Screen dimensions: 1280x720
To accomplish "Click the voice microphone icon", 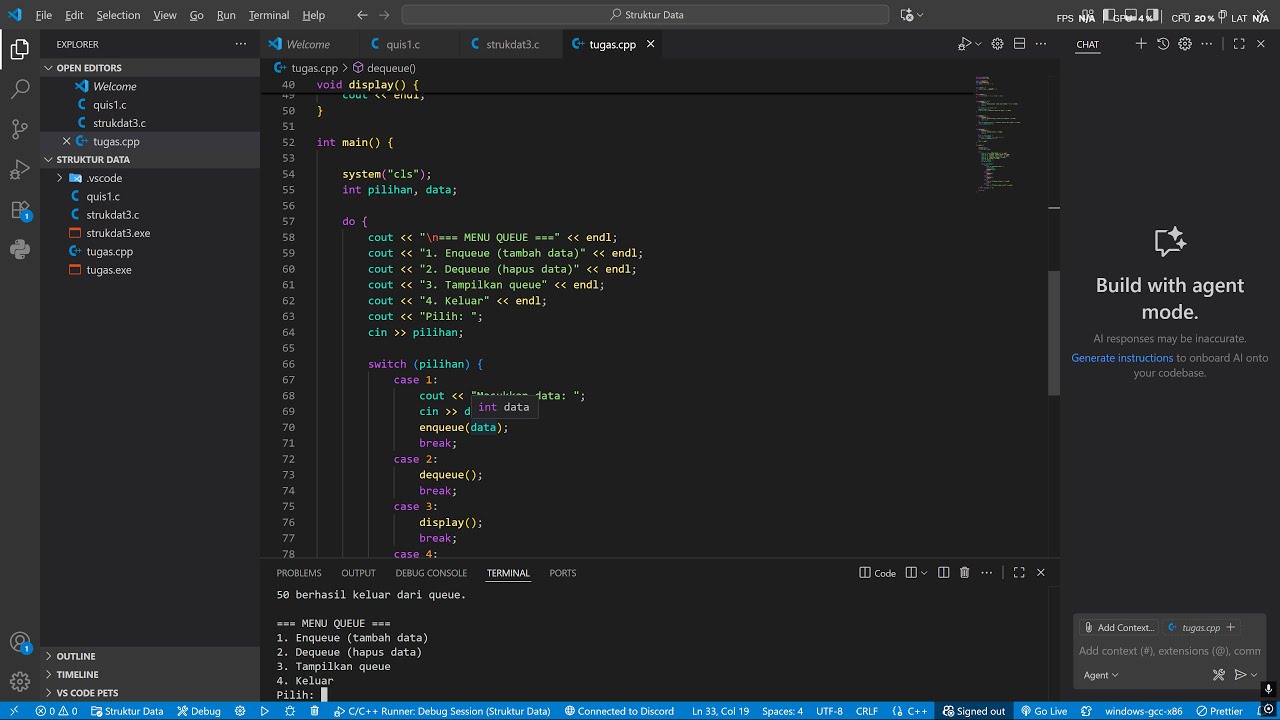I will (1268, 690).
